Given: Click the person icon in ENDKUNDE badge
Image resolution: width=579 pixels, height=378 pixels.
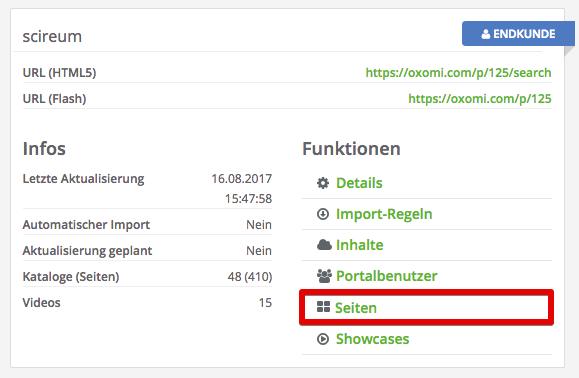Looking at the screenshot, I should (x=486, y=34).
